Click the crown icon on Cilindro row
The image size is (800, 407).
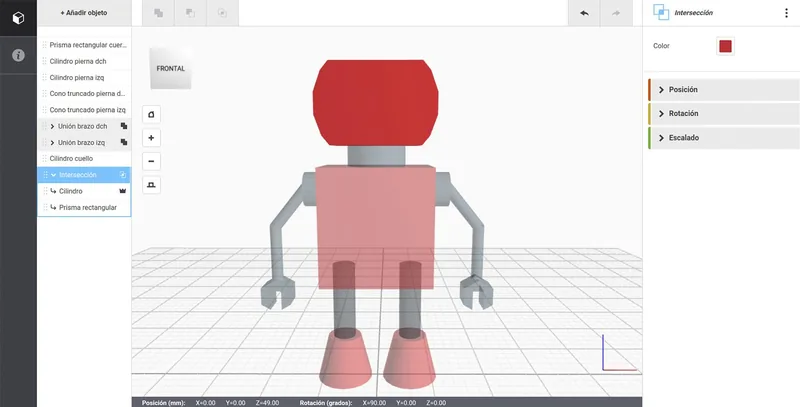point(122,191)
